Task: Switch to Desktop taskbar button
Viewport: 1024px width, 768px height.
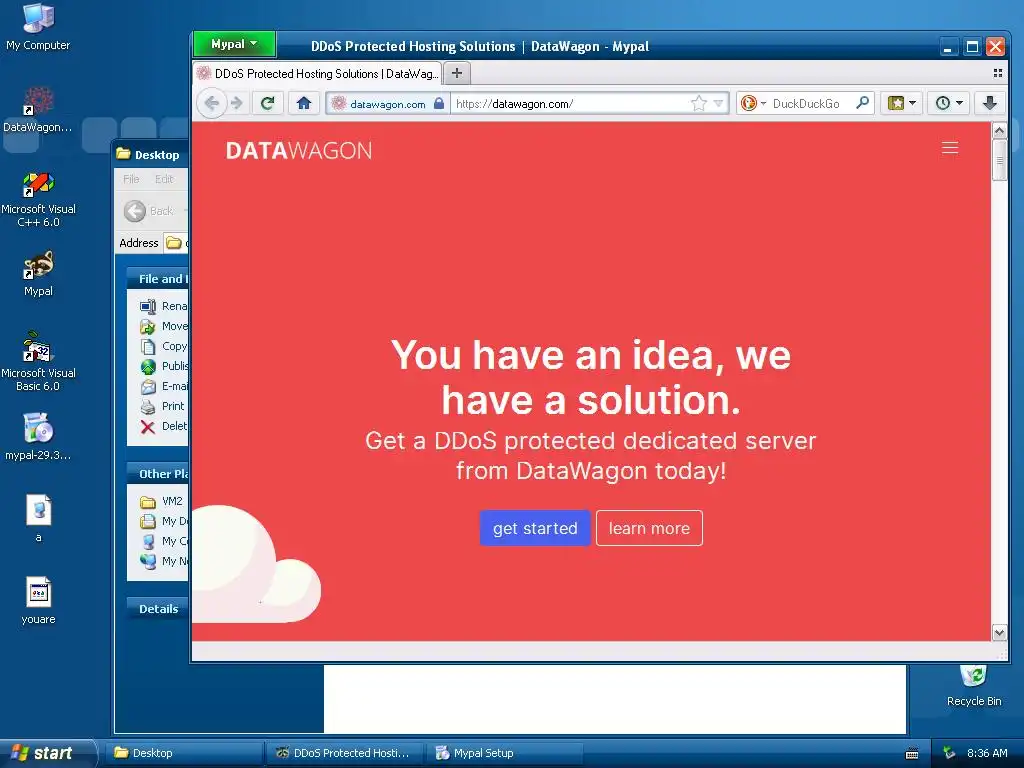Action: [186, 753]
